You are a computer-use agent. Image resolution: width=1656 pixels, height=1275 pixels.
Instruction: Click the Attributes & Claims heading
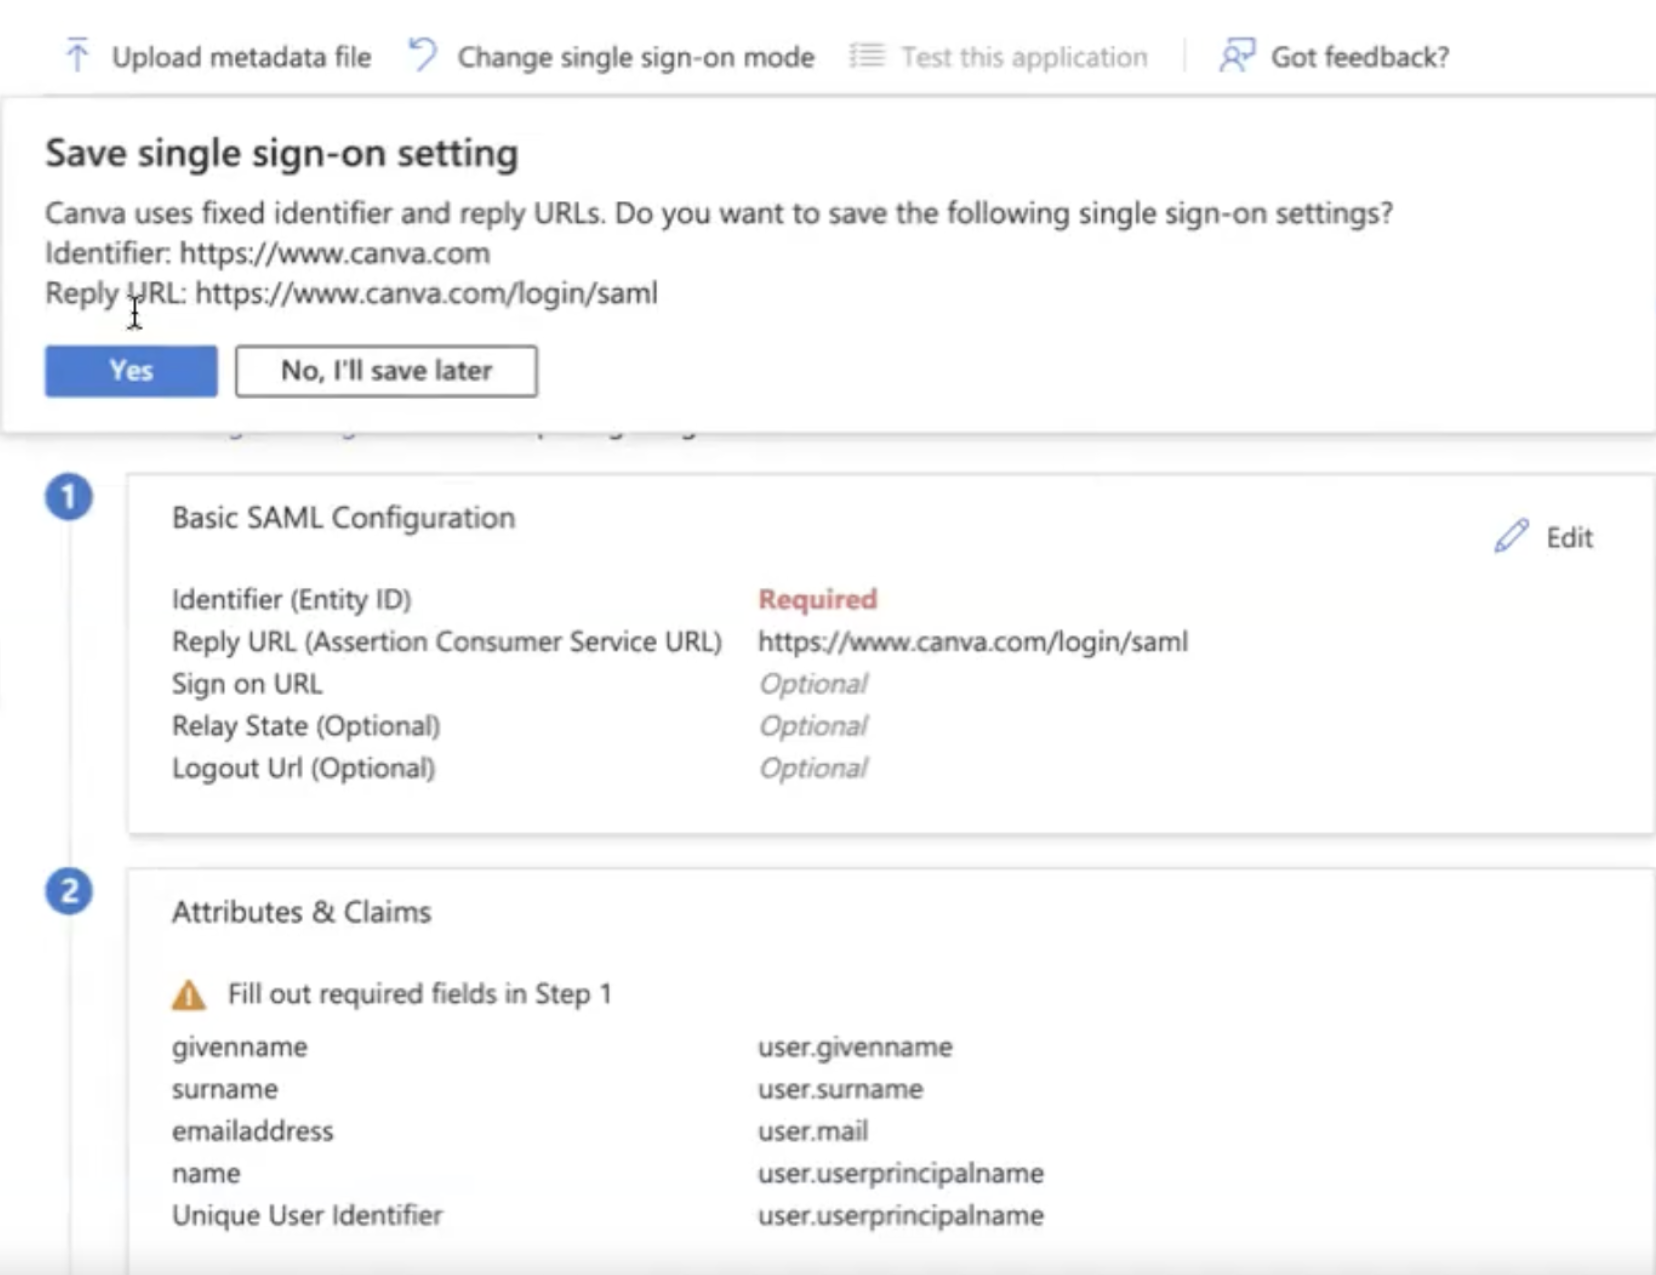[301, 912]
